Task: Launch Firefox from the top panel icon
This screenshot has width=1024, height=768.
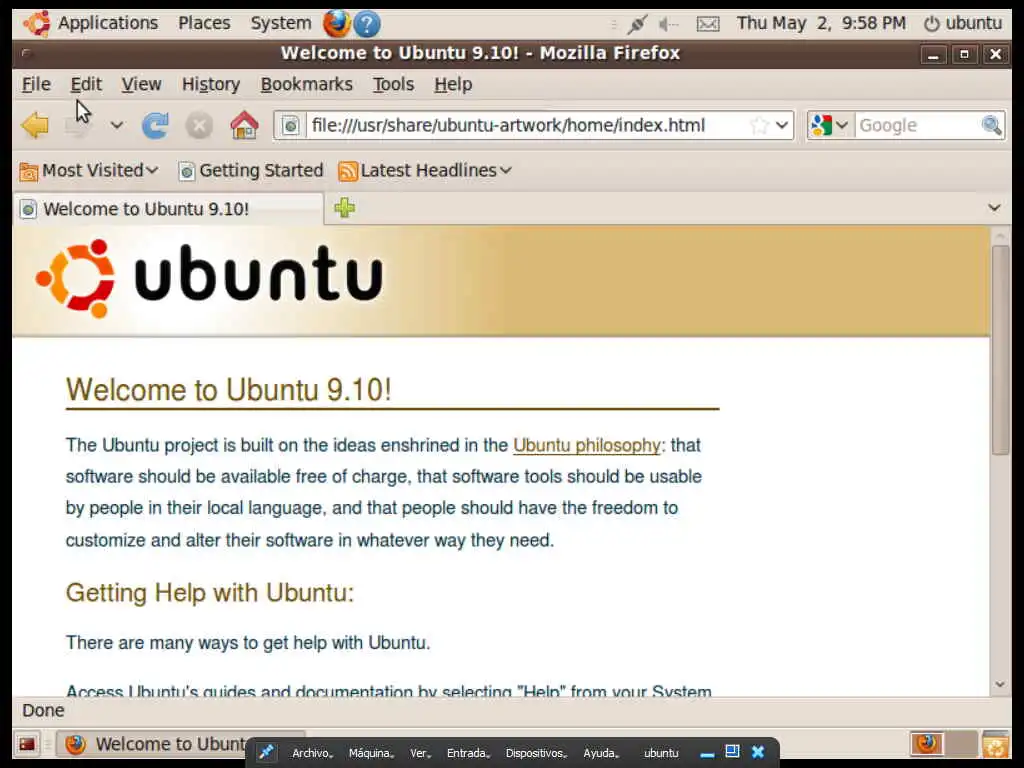Action: point(336,24)
